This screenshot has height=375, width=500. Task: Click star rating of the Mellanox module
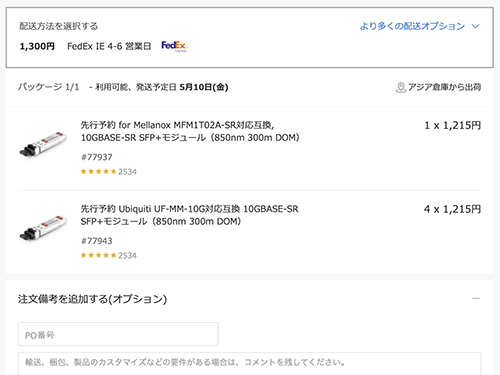click(98, 172)
